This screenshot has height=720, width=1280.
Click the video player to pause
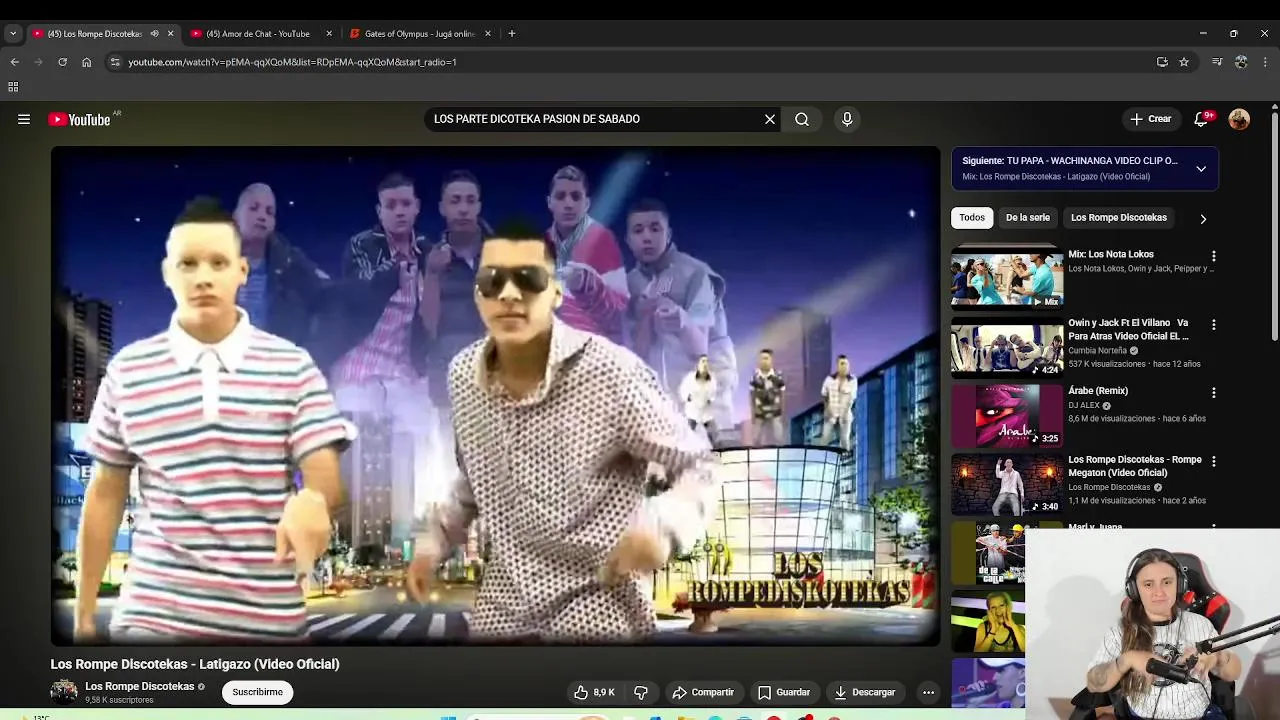pyautogui.click(x=495, y=396)
